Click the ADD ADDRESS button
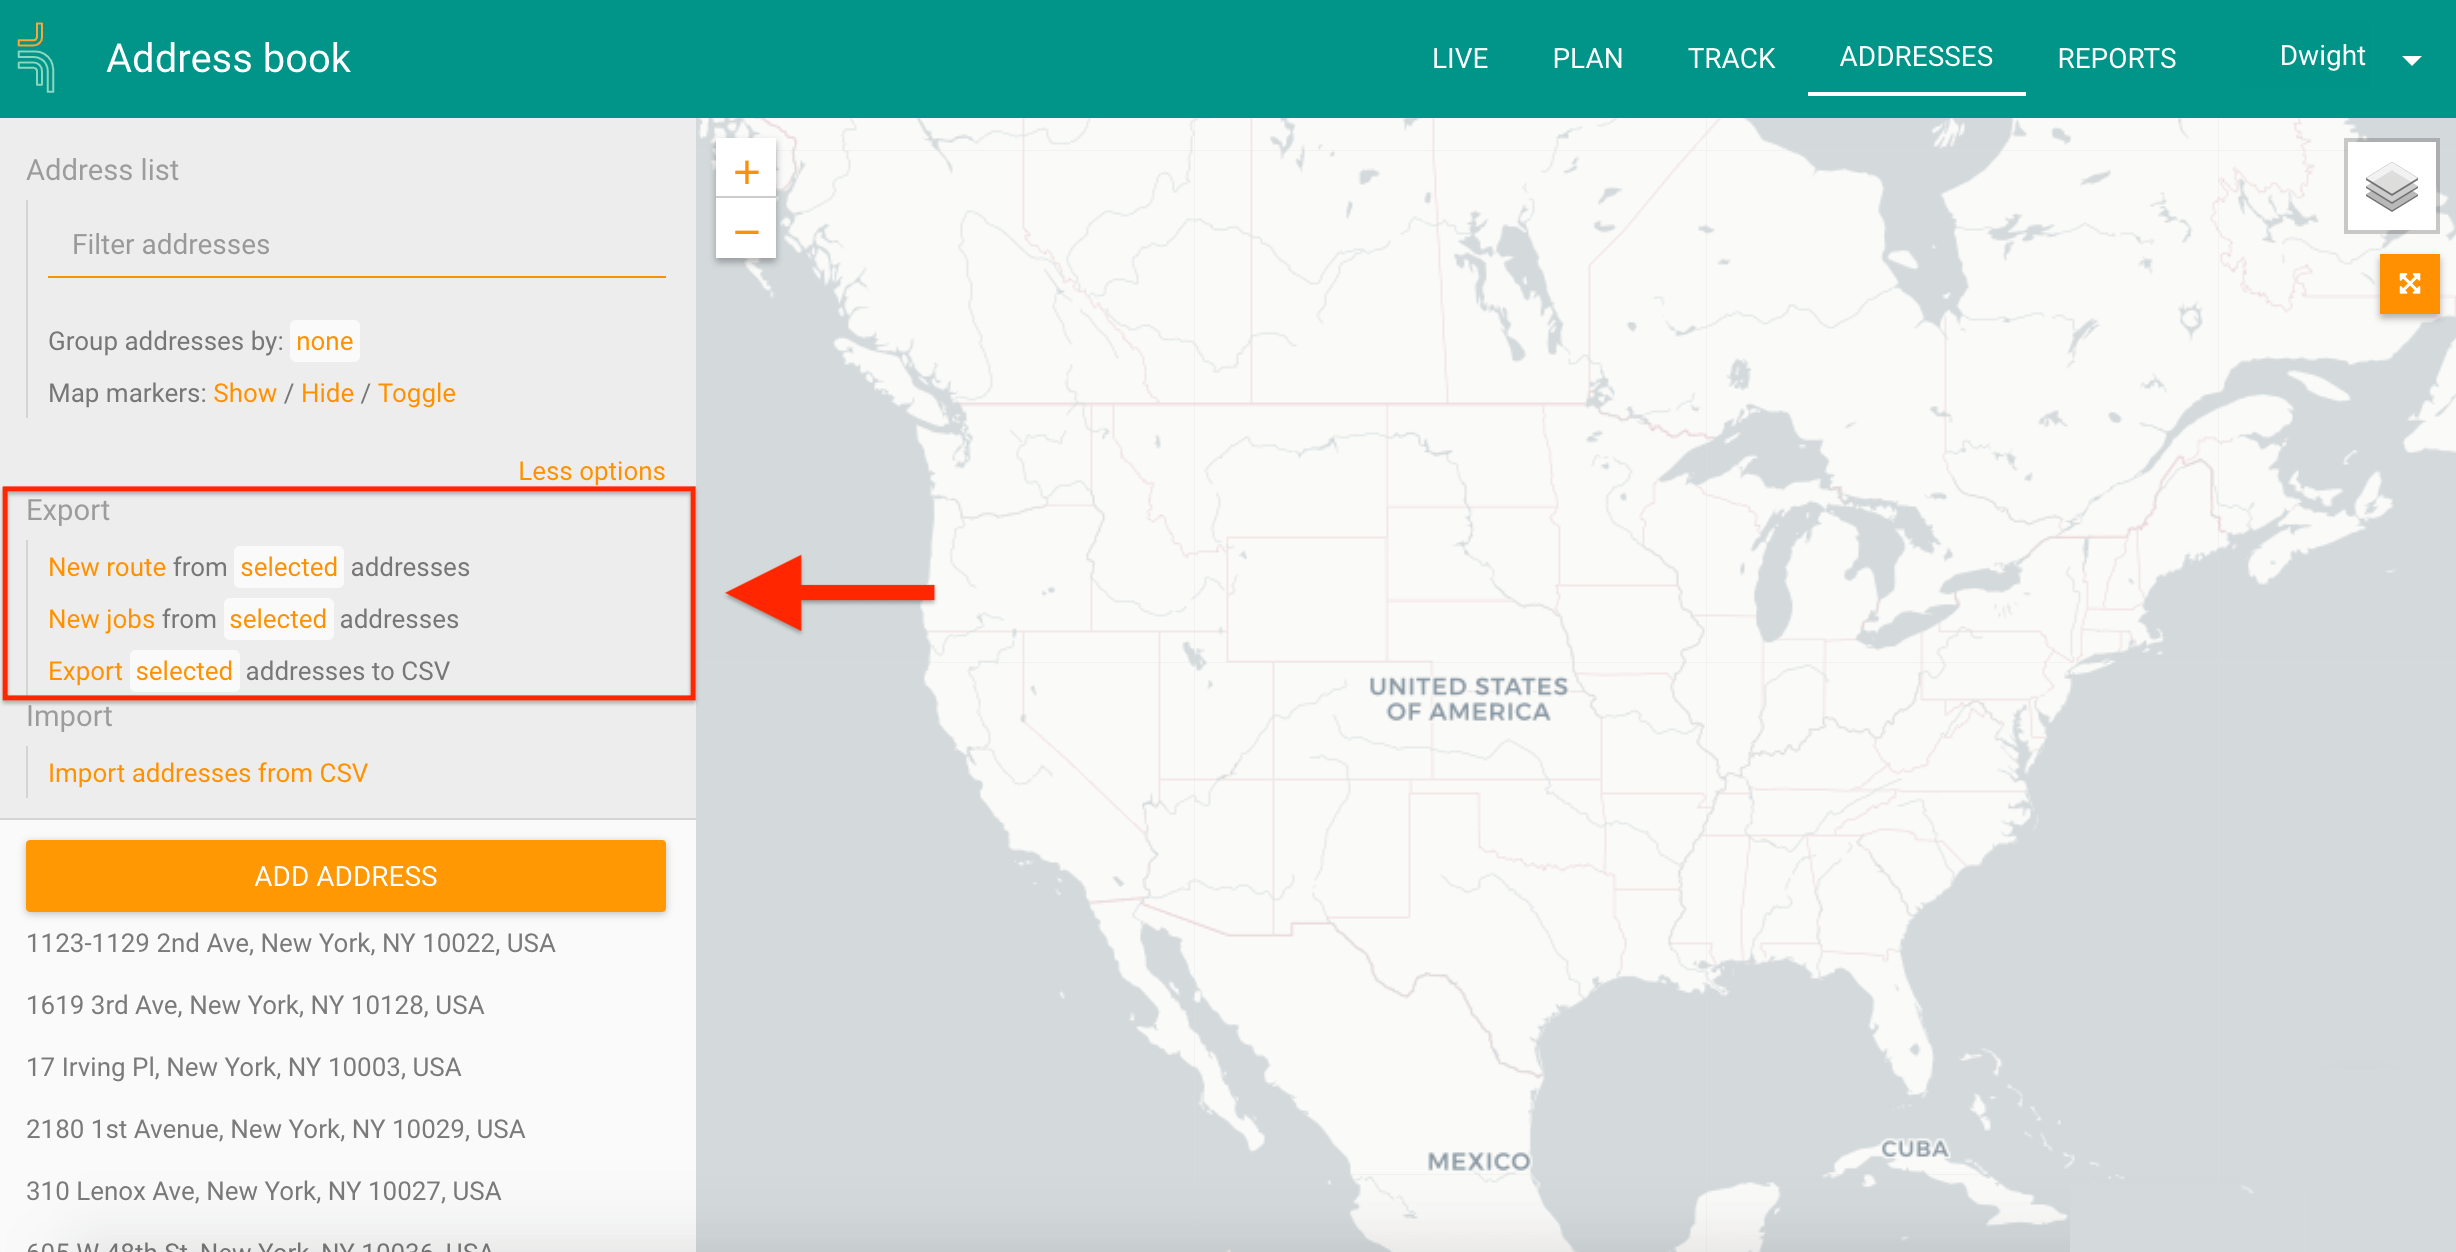 [345, 876]
